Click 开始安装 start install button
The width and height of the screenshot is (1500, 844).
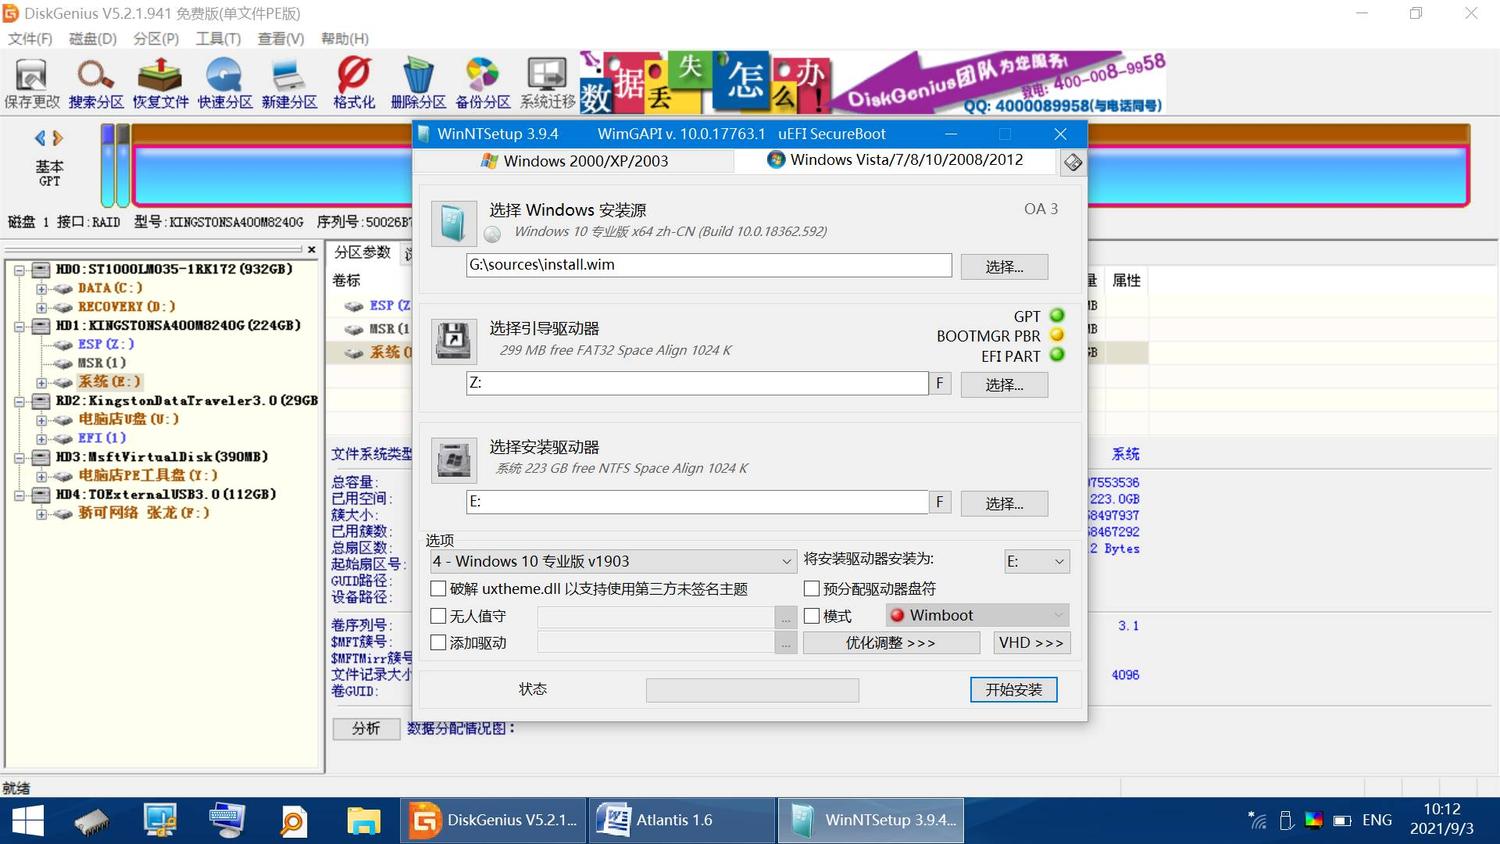pyautogui.click(x=1013, y=689)
